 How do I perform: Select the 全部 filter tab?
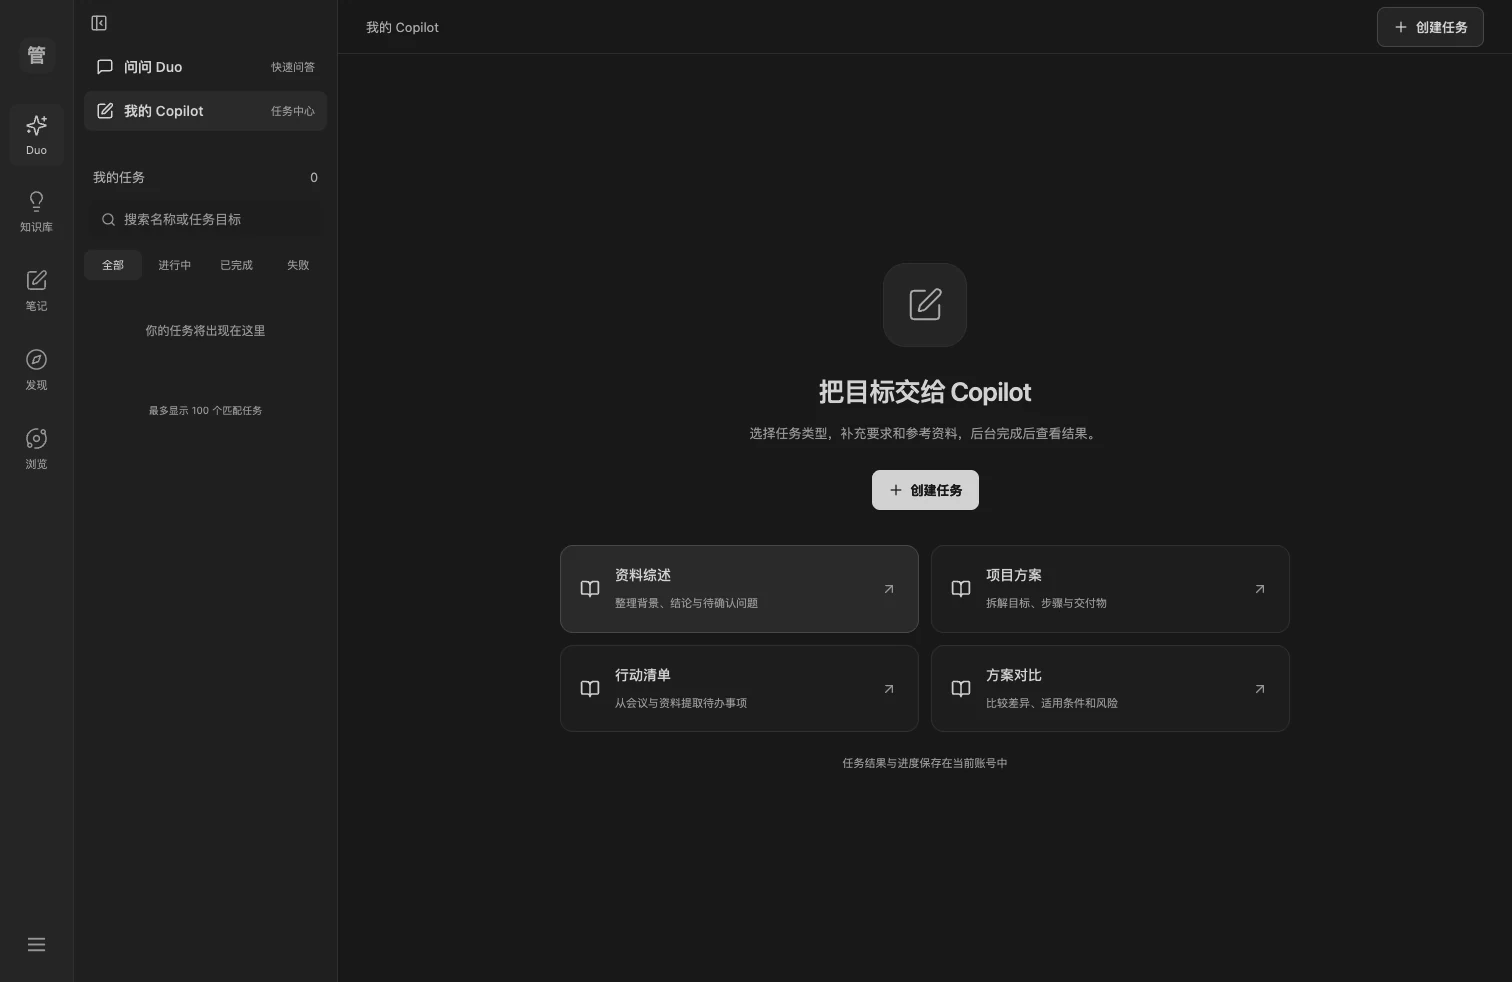point(113,265)
